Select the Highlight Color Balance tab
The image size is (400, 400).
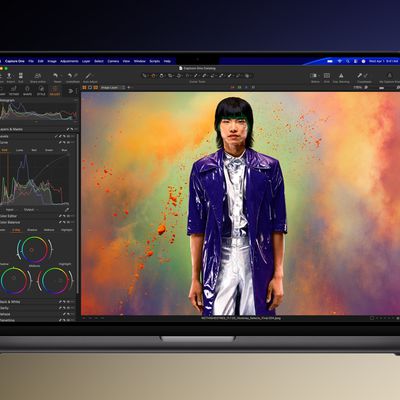point(66,230)
